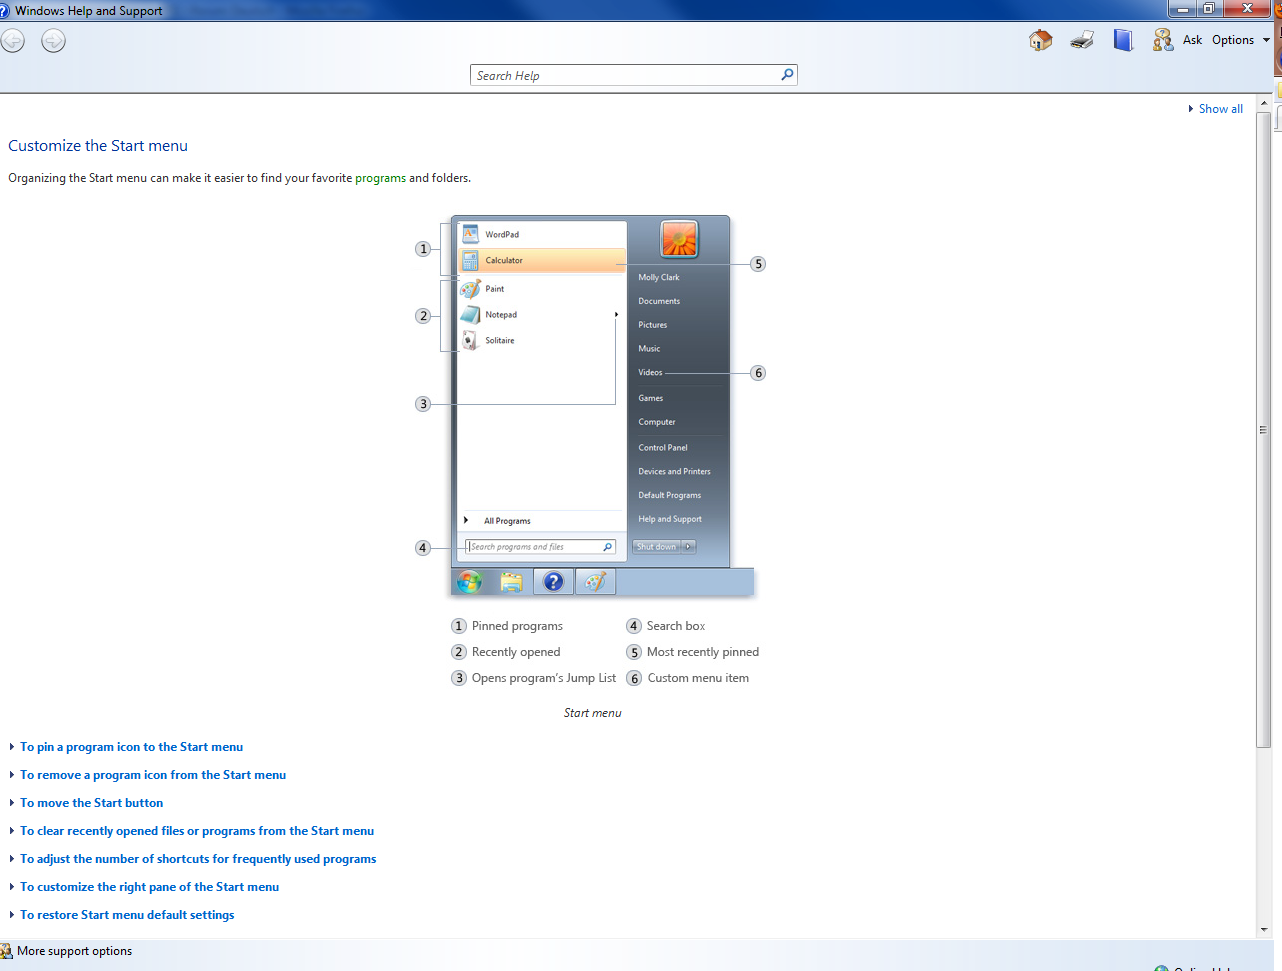Click the legend text 'Pinned programs'
The width and height of the screenshot is (1282, 971).
517,626
